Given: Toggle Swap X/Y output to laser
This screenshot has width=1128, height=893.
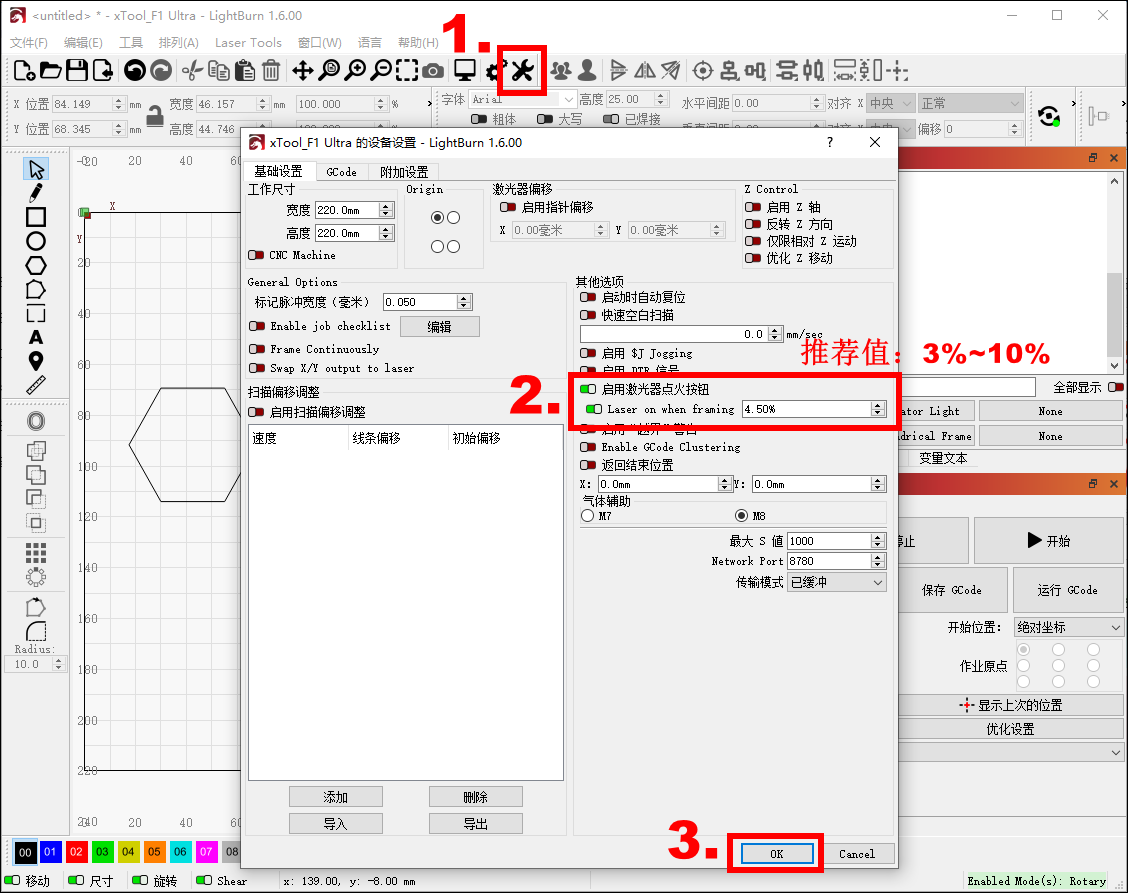Looking at the screenshot, I should pyautogui.click(x=257, y=368).
